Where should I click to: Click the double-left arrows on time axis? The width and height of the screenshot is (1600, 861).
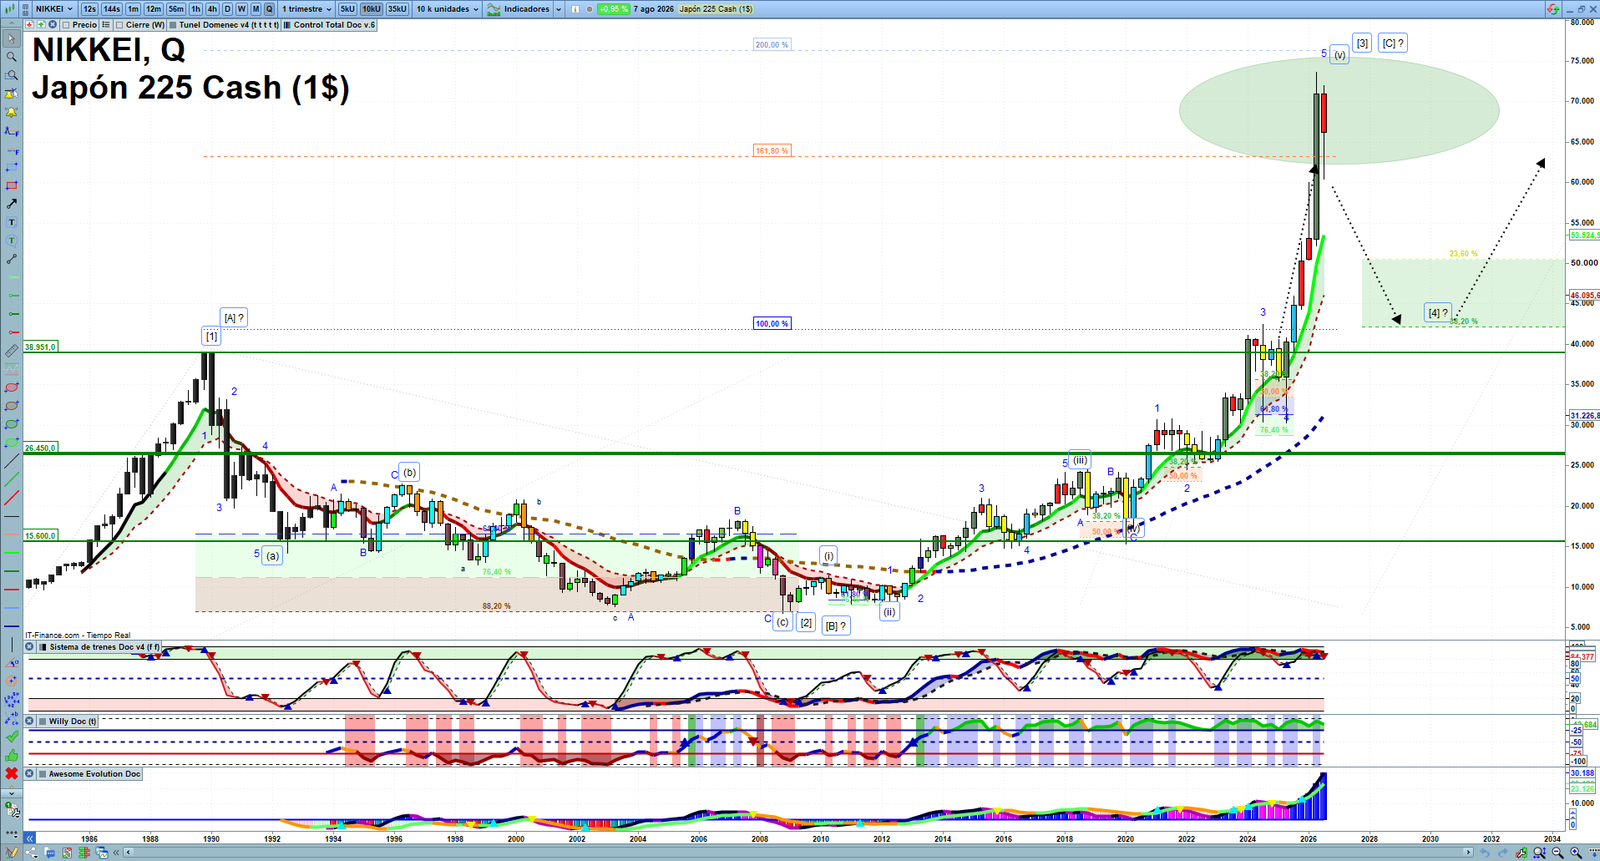pyautogui.click(x=30, y=839)
